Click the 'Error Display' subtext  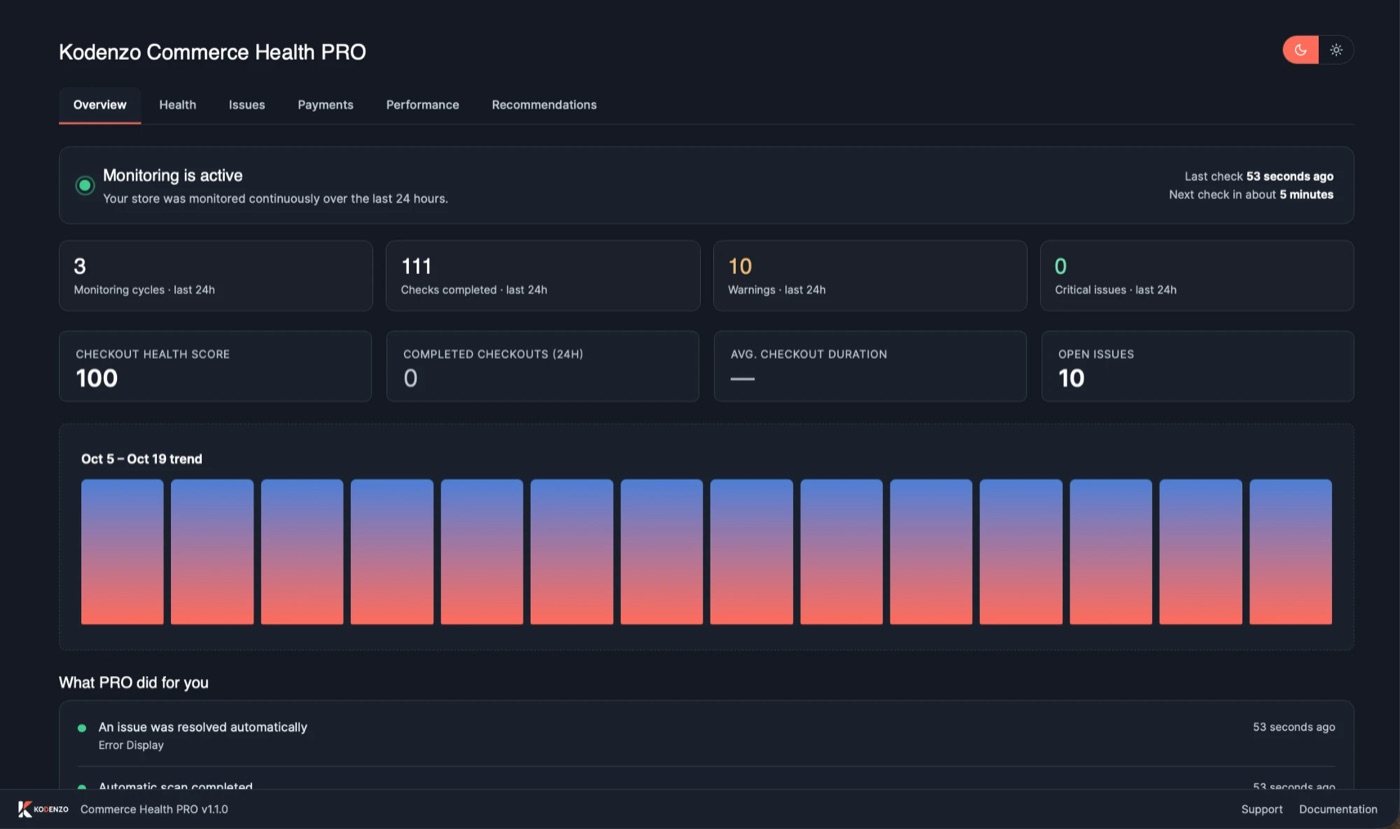(x=131, y=745)
